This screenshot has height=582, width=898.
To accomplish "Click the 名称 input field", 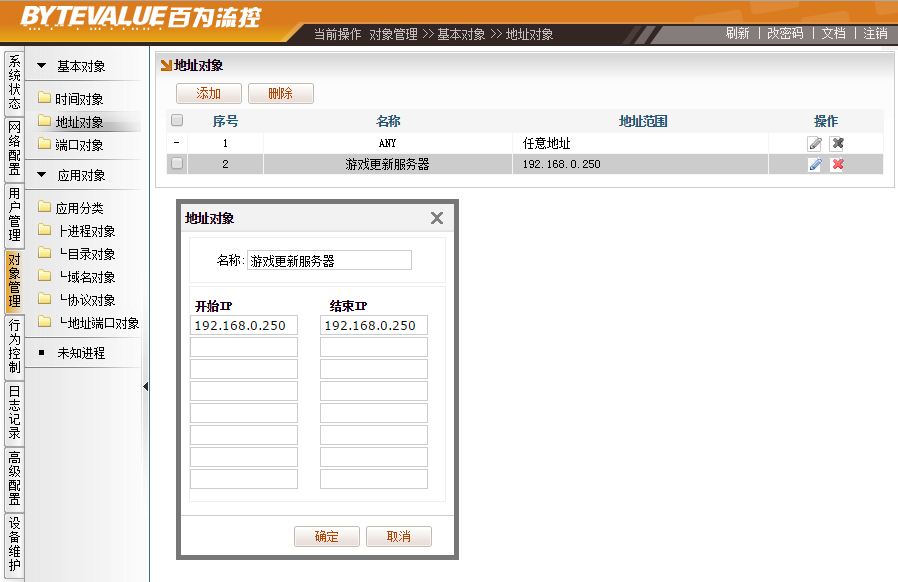I will click(x=329, y=260).
